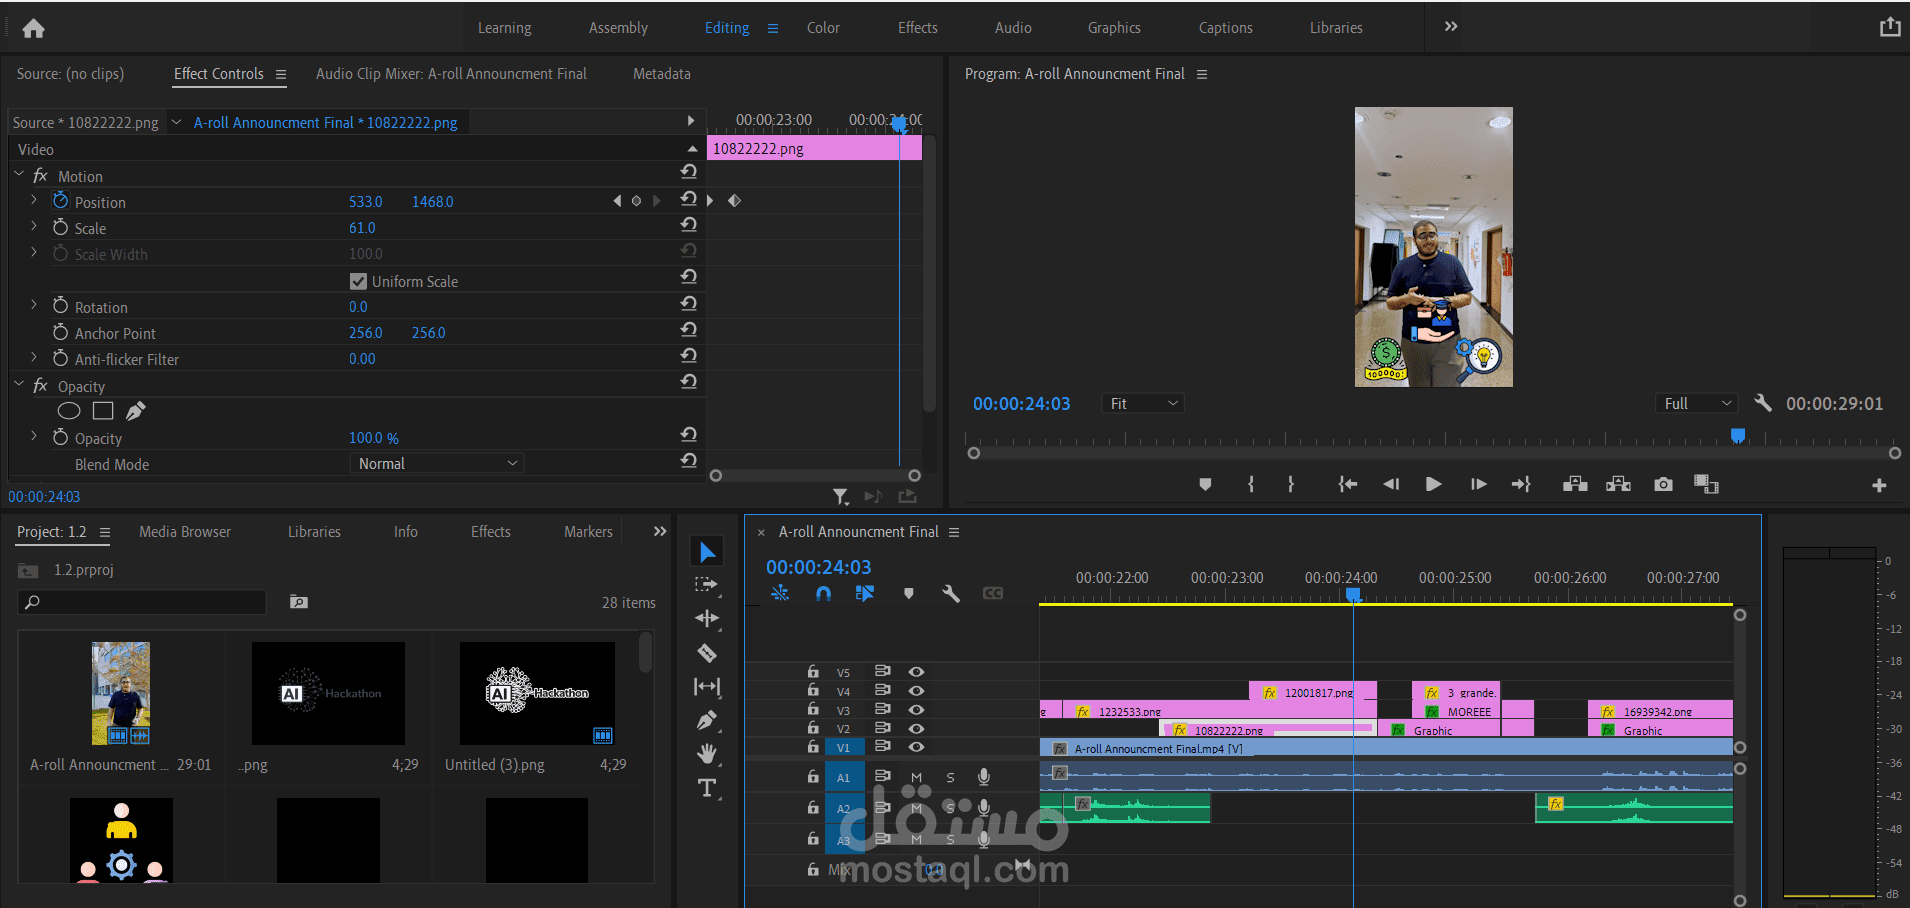Click the program monitor playhead marker

(1738, 435)
